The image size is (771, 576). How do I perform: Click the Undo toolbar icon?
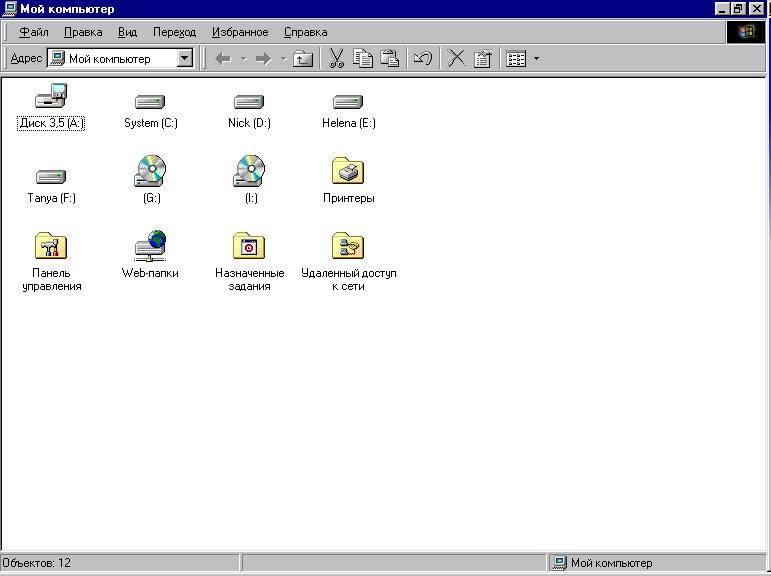point(423,59)
